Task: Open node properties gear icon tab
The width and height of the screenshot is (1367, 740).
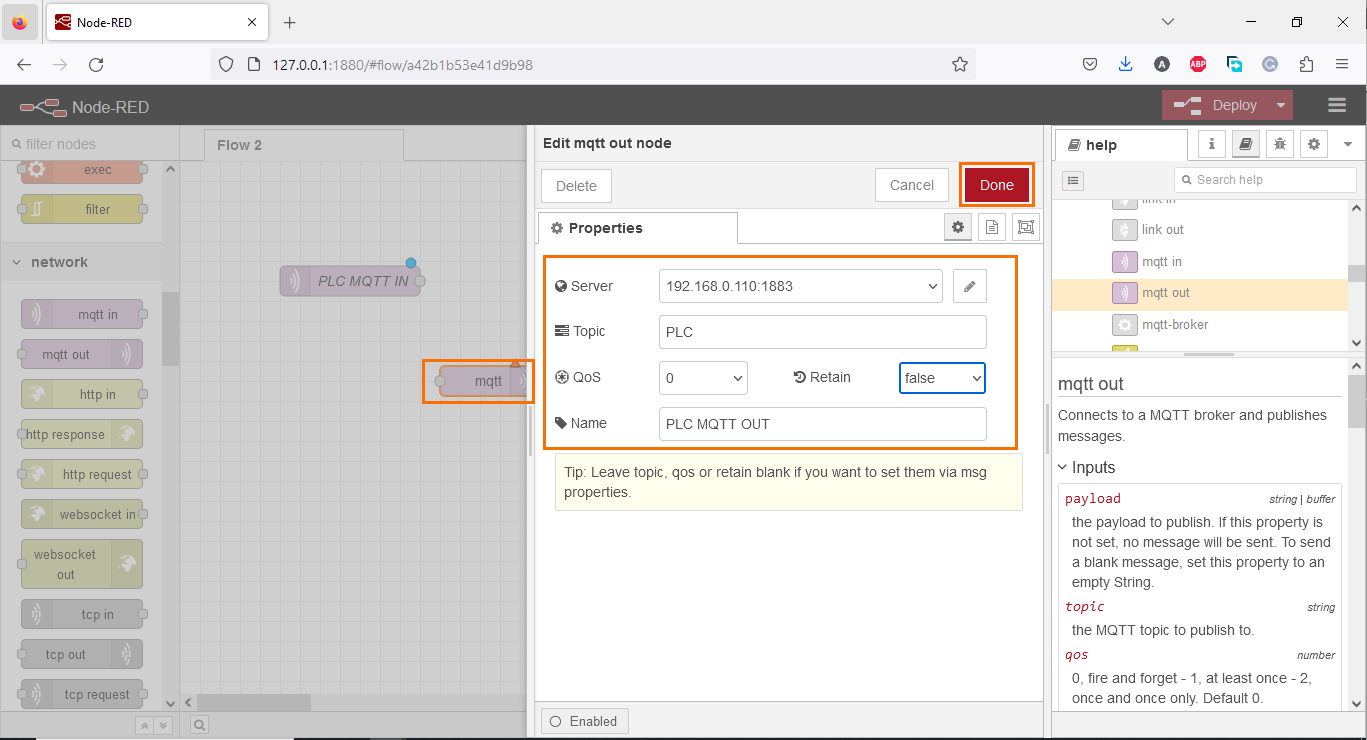Action: point(958,228)
